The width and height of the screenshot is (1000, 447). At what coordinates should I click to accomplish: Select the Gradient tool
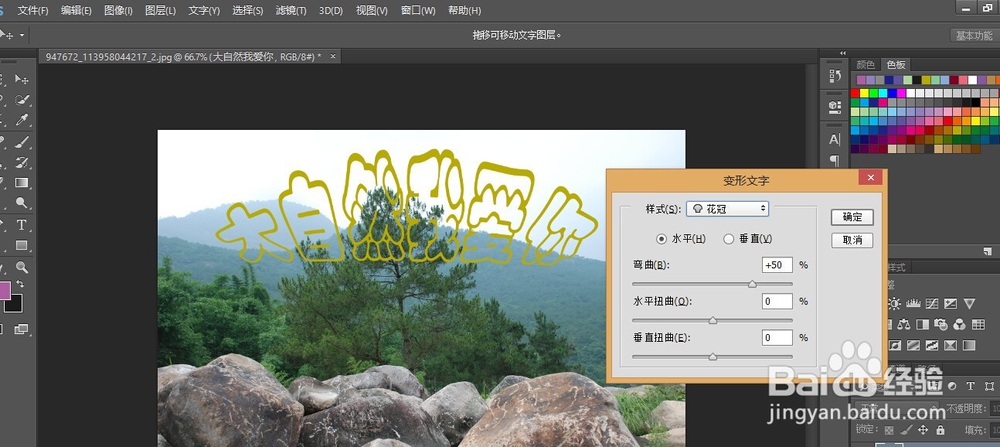click(x=22, y=182)
